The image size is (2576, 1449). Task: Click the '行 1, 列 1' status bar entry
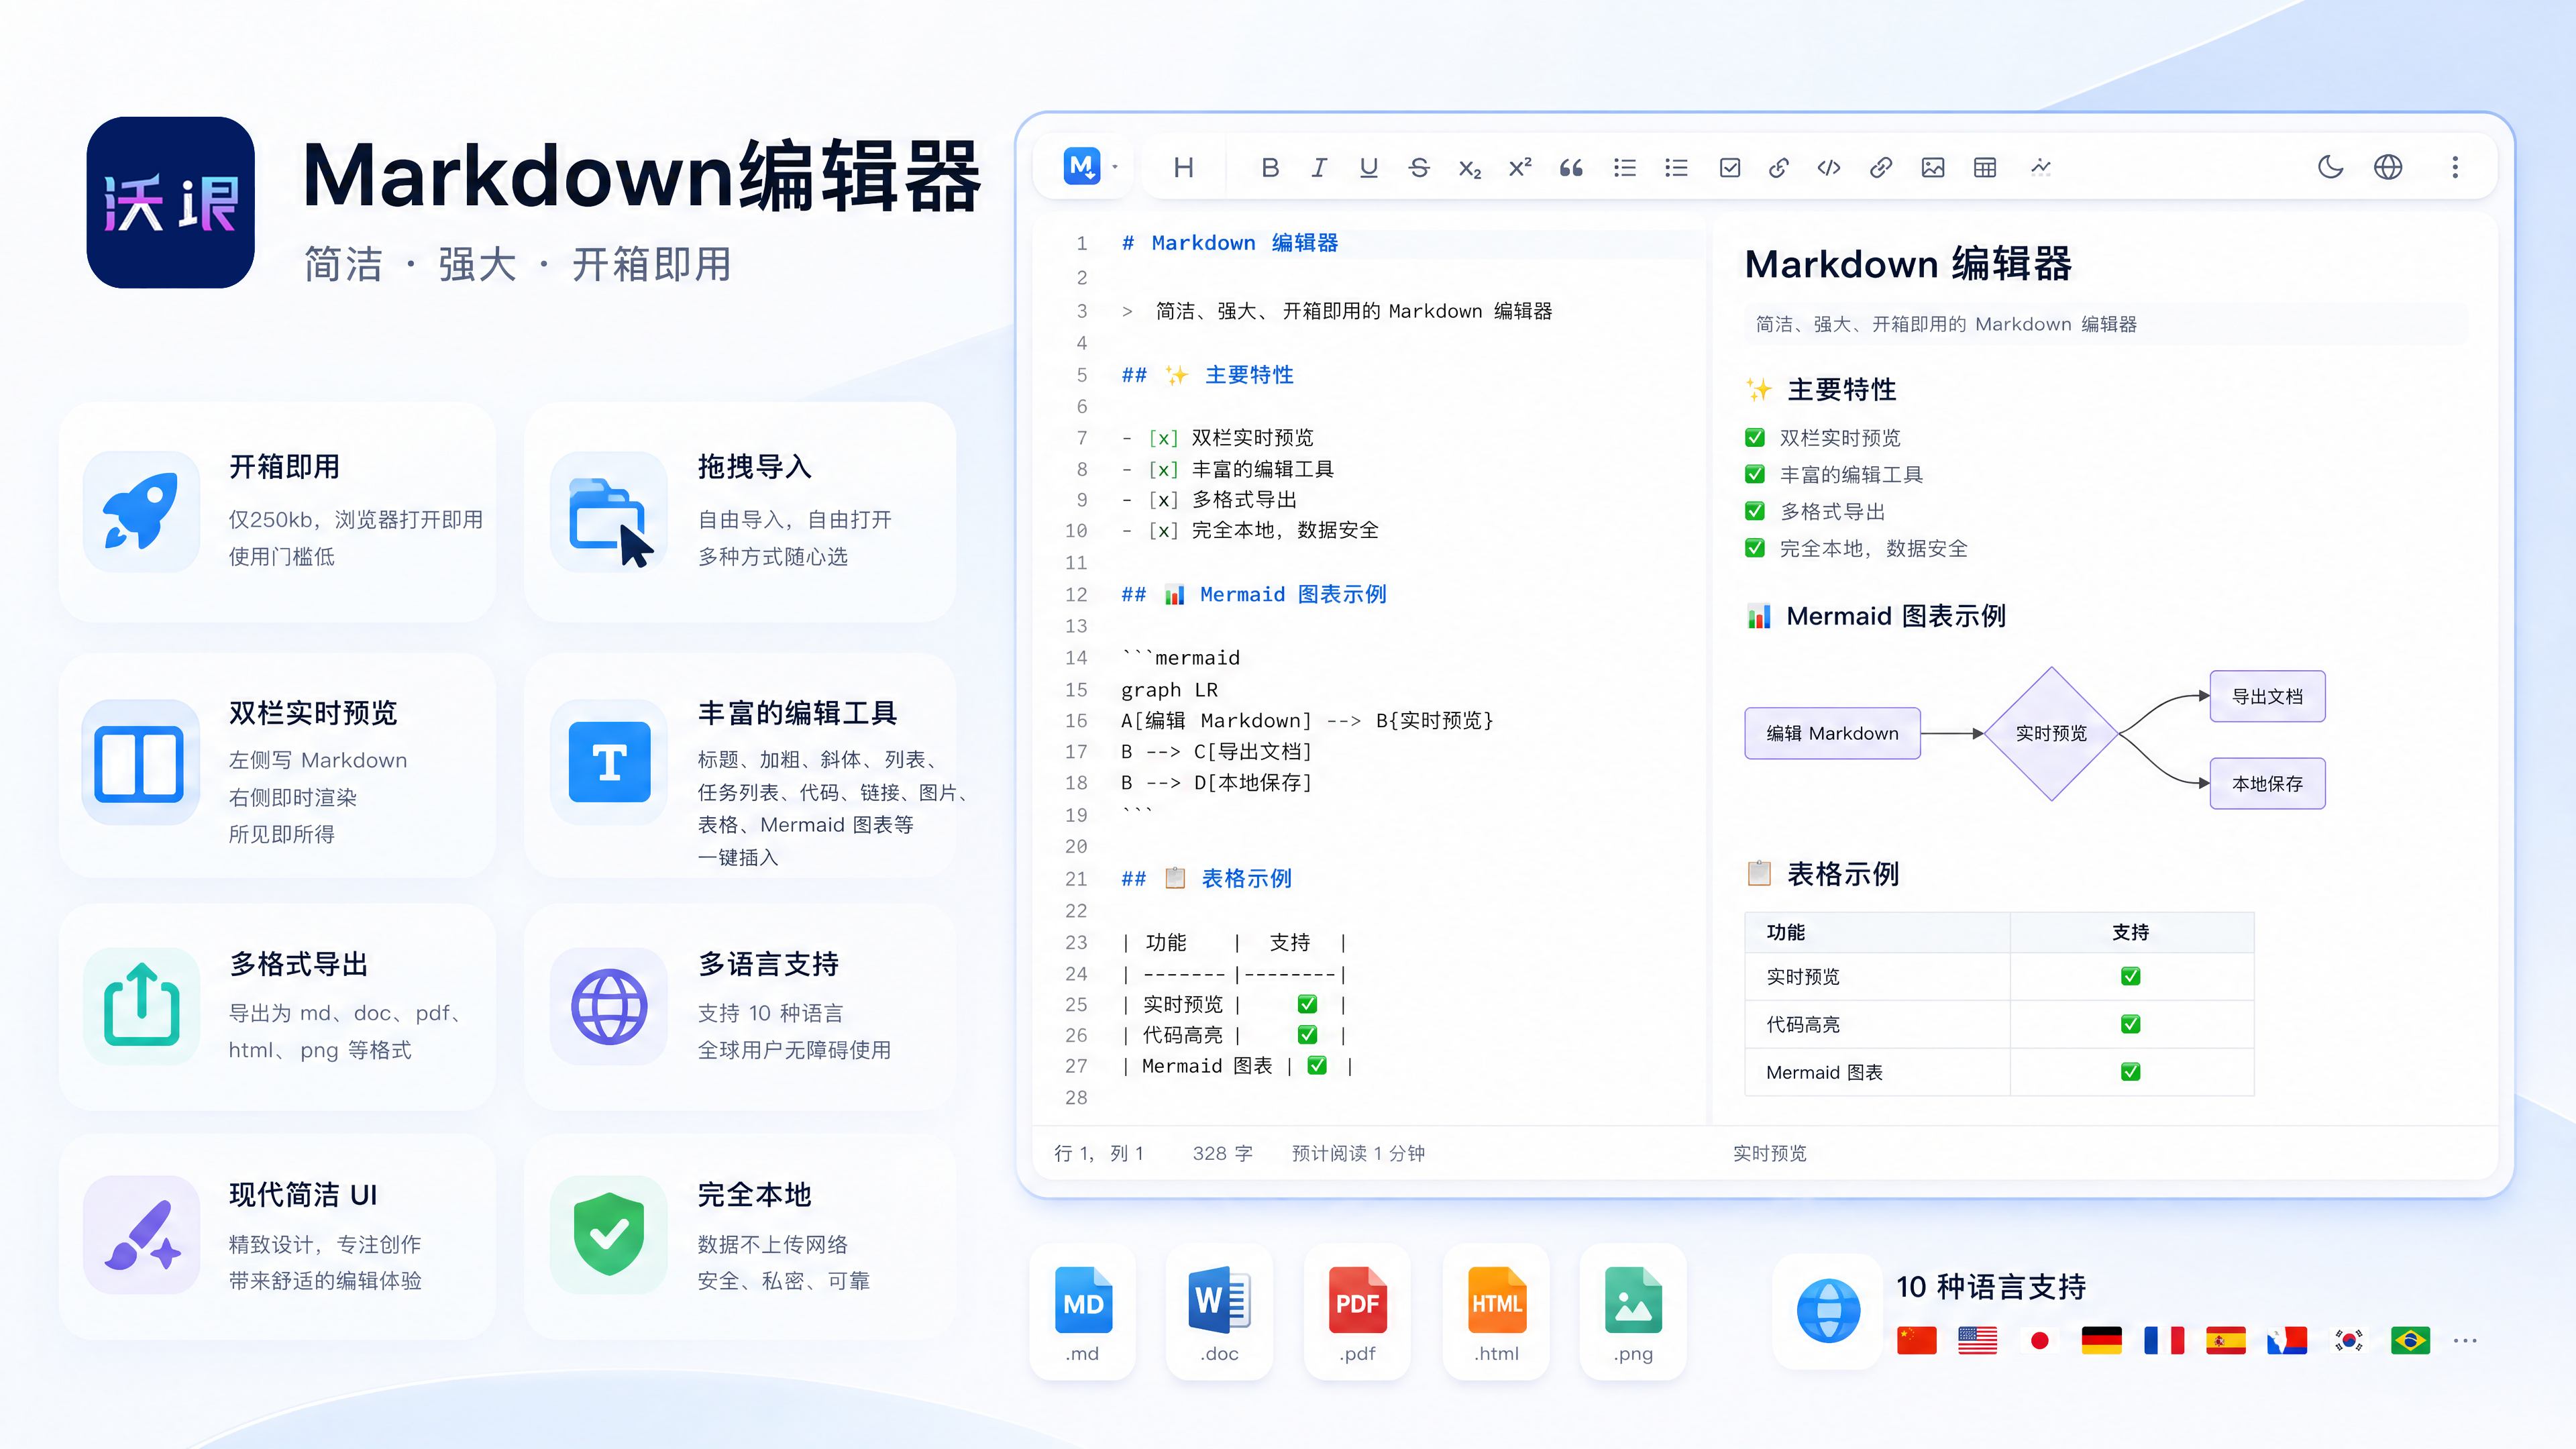point(1099,1153)
